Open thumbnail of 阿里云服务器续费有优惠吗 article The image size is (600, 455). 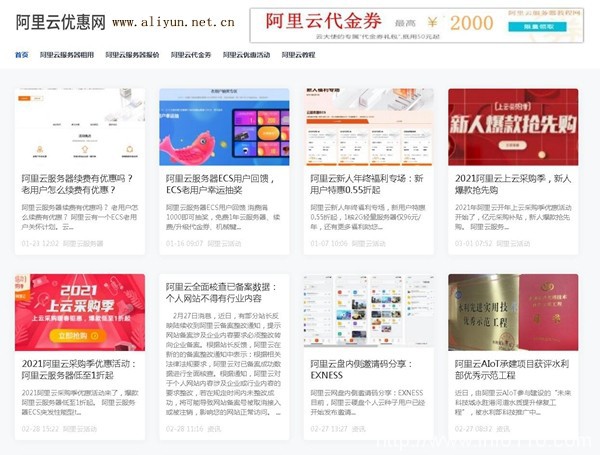(79, 127)
